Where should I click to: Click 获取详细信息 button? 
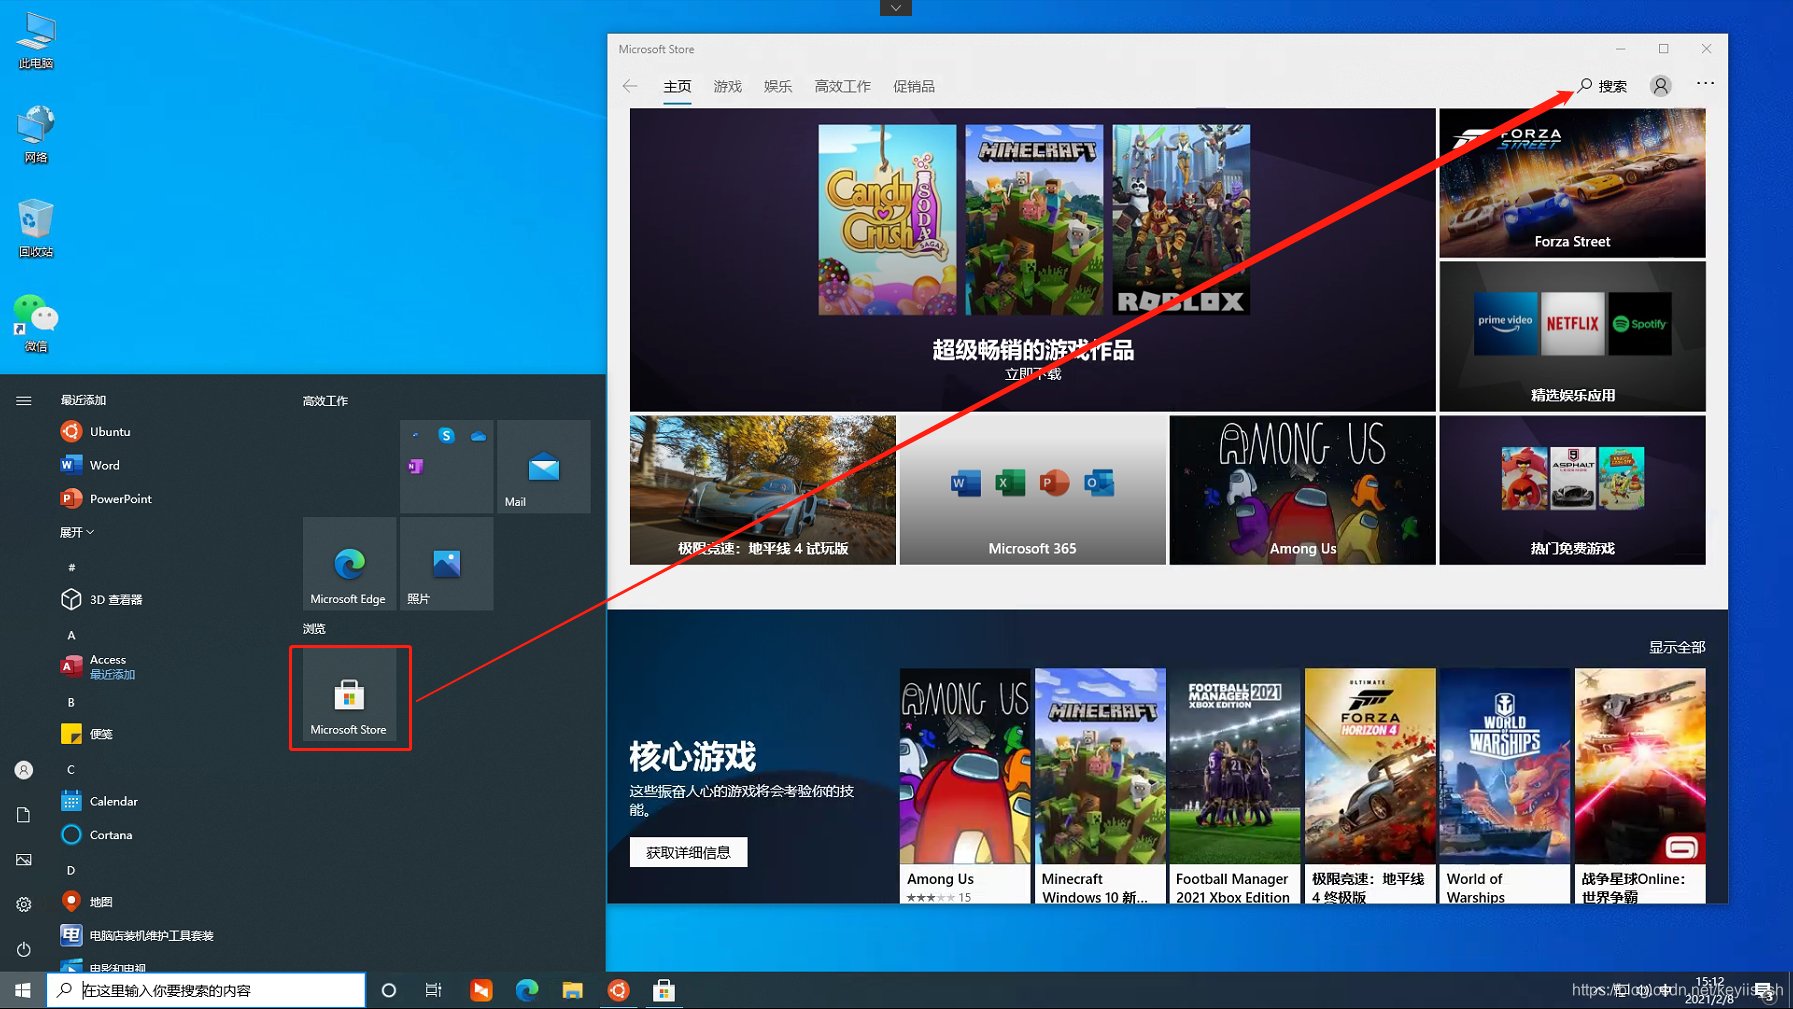pos(688,852)
